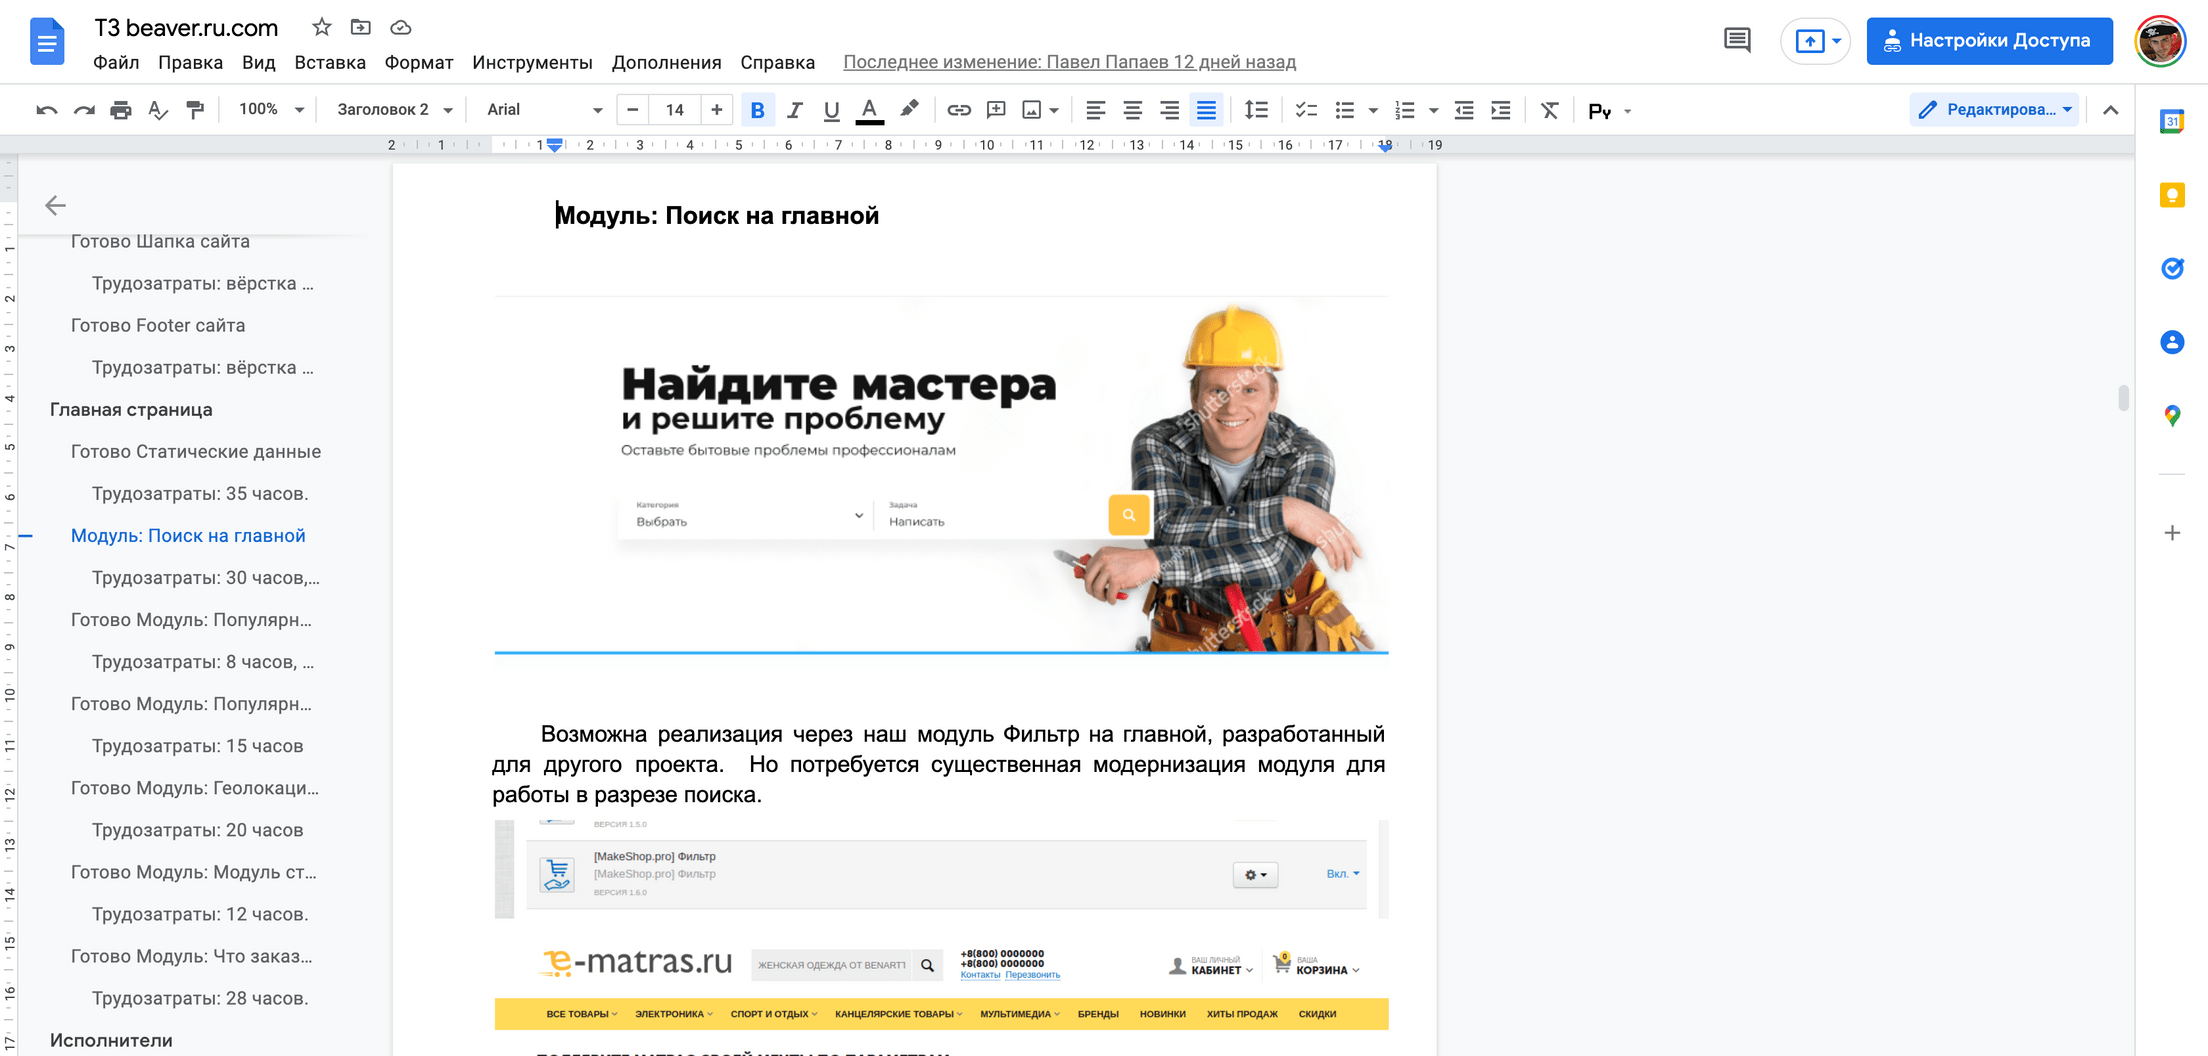Viewport: 2208px width, 1056px height.
Task: Decrease the font size
Action: (x=632, y=110)
